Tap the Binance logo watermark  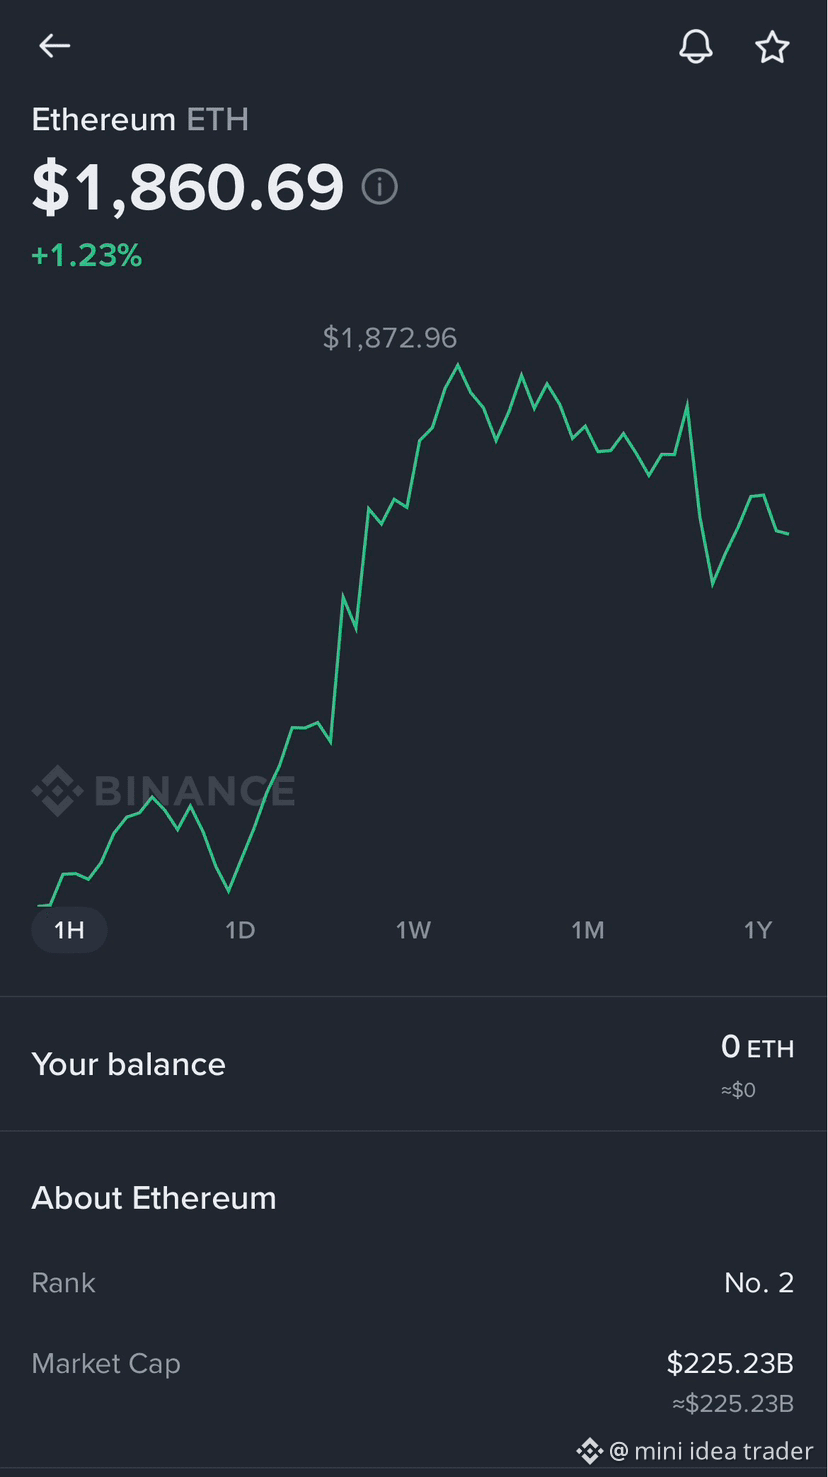point(164,791)
